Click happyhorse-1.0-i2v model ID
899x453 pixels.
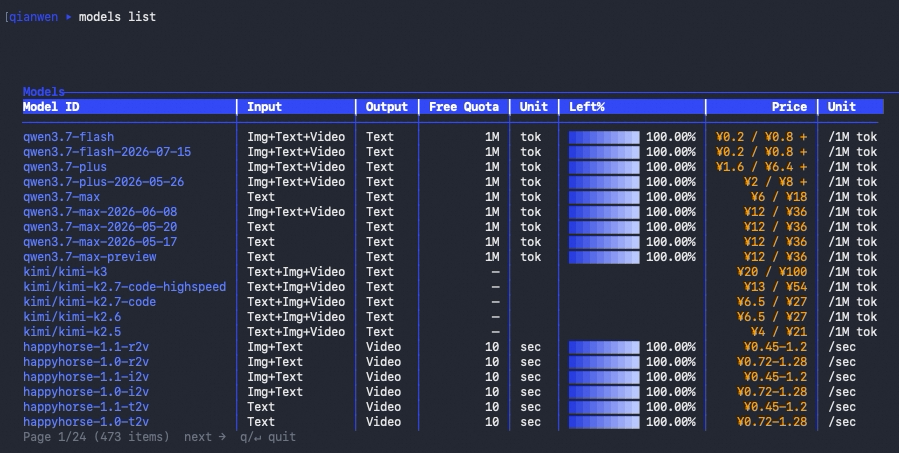[86, 391]
